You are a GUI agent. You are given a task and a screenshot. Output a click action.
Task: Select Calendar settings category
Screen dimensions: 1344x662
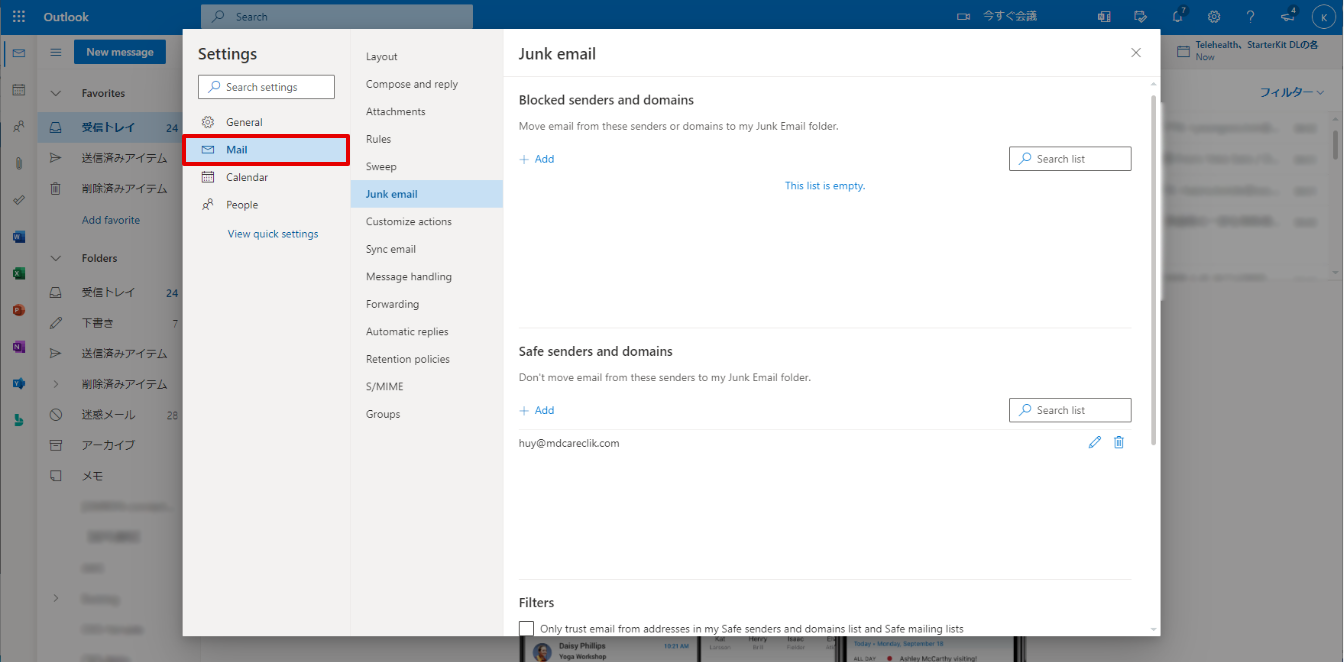coord(266,177)
